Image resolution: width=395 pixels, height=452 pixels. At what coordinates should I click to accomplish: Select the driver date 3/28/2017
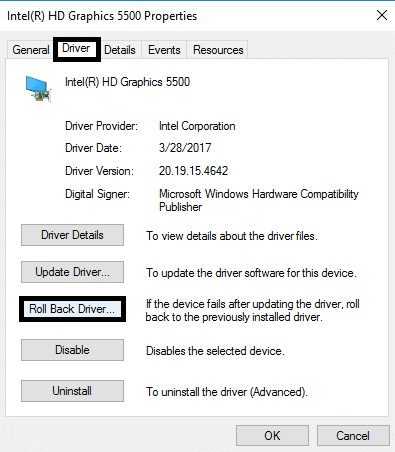[185, 148]
